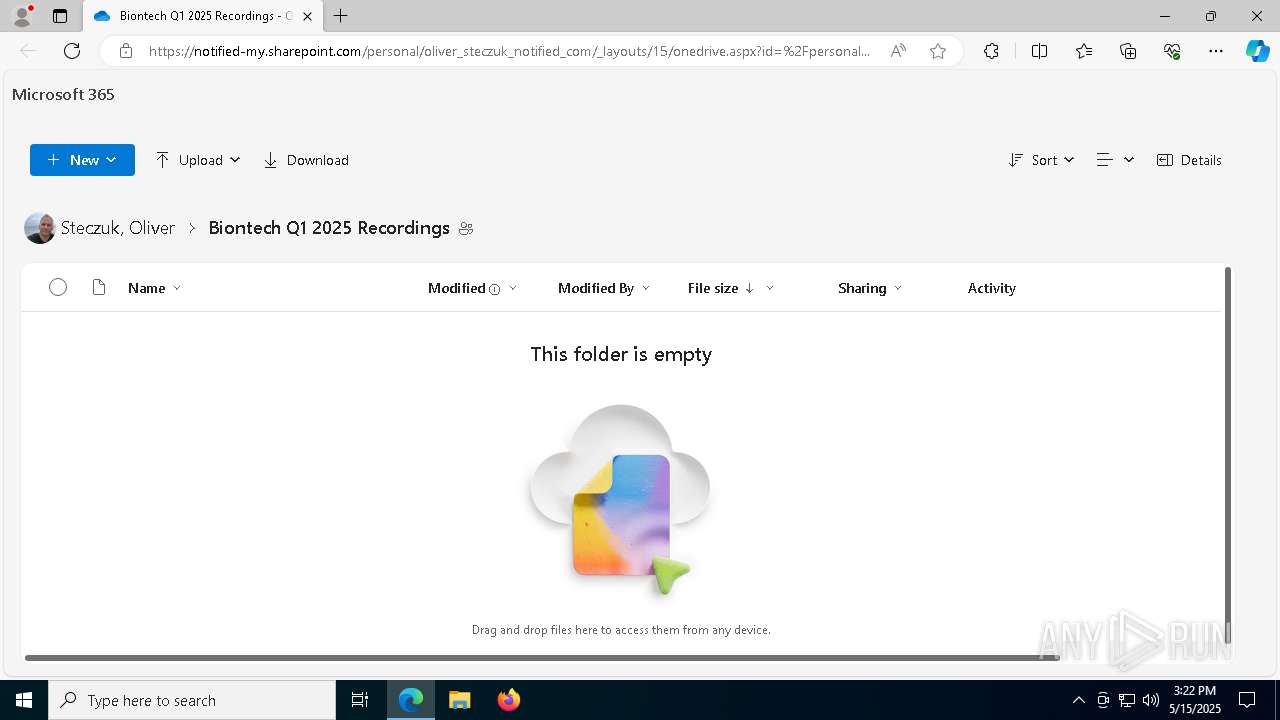1280x720 pixels.
Task: Toggle Split screen icon
Action: [1039, 51]
